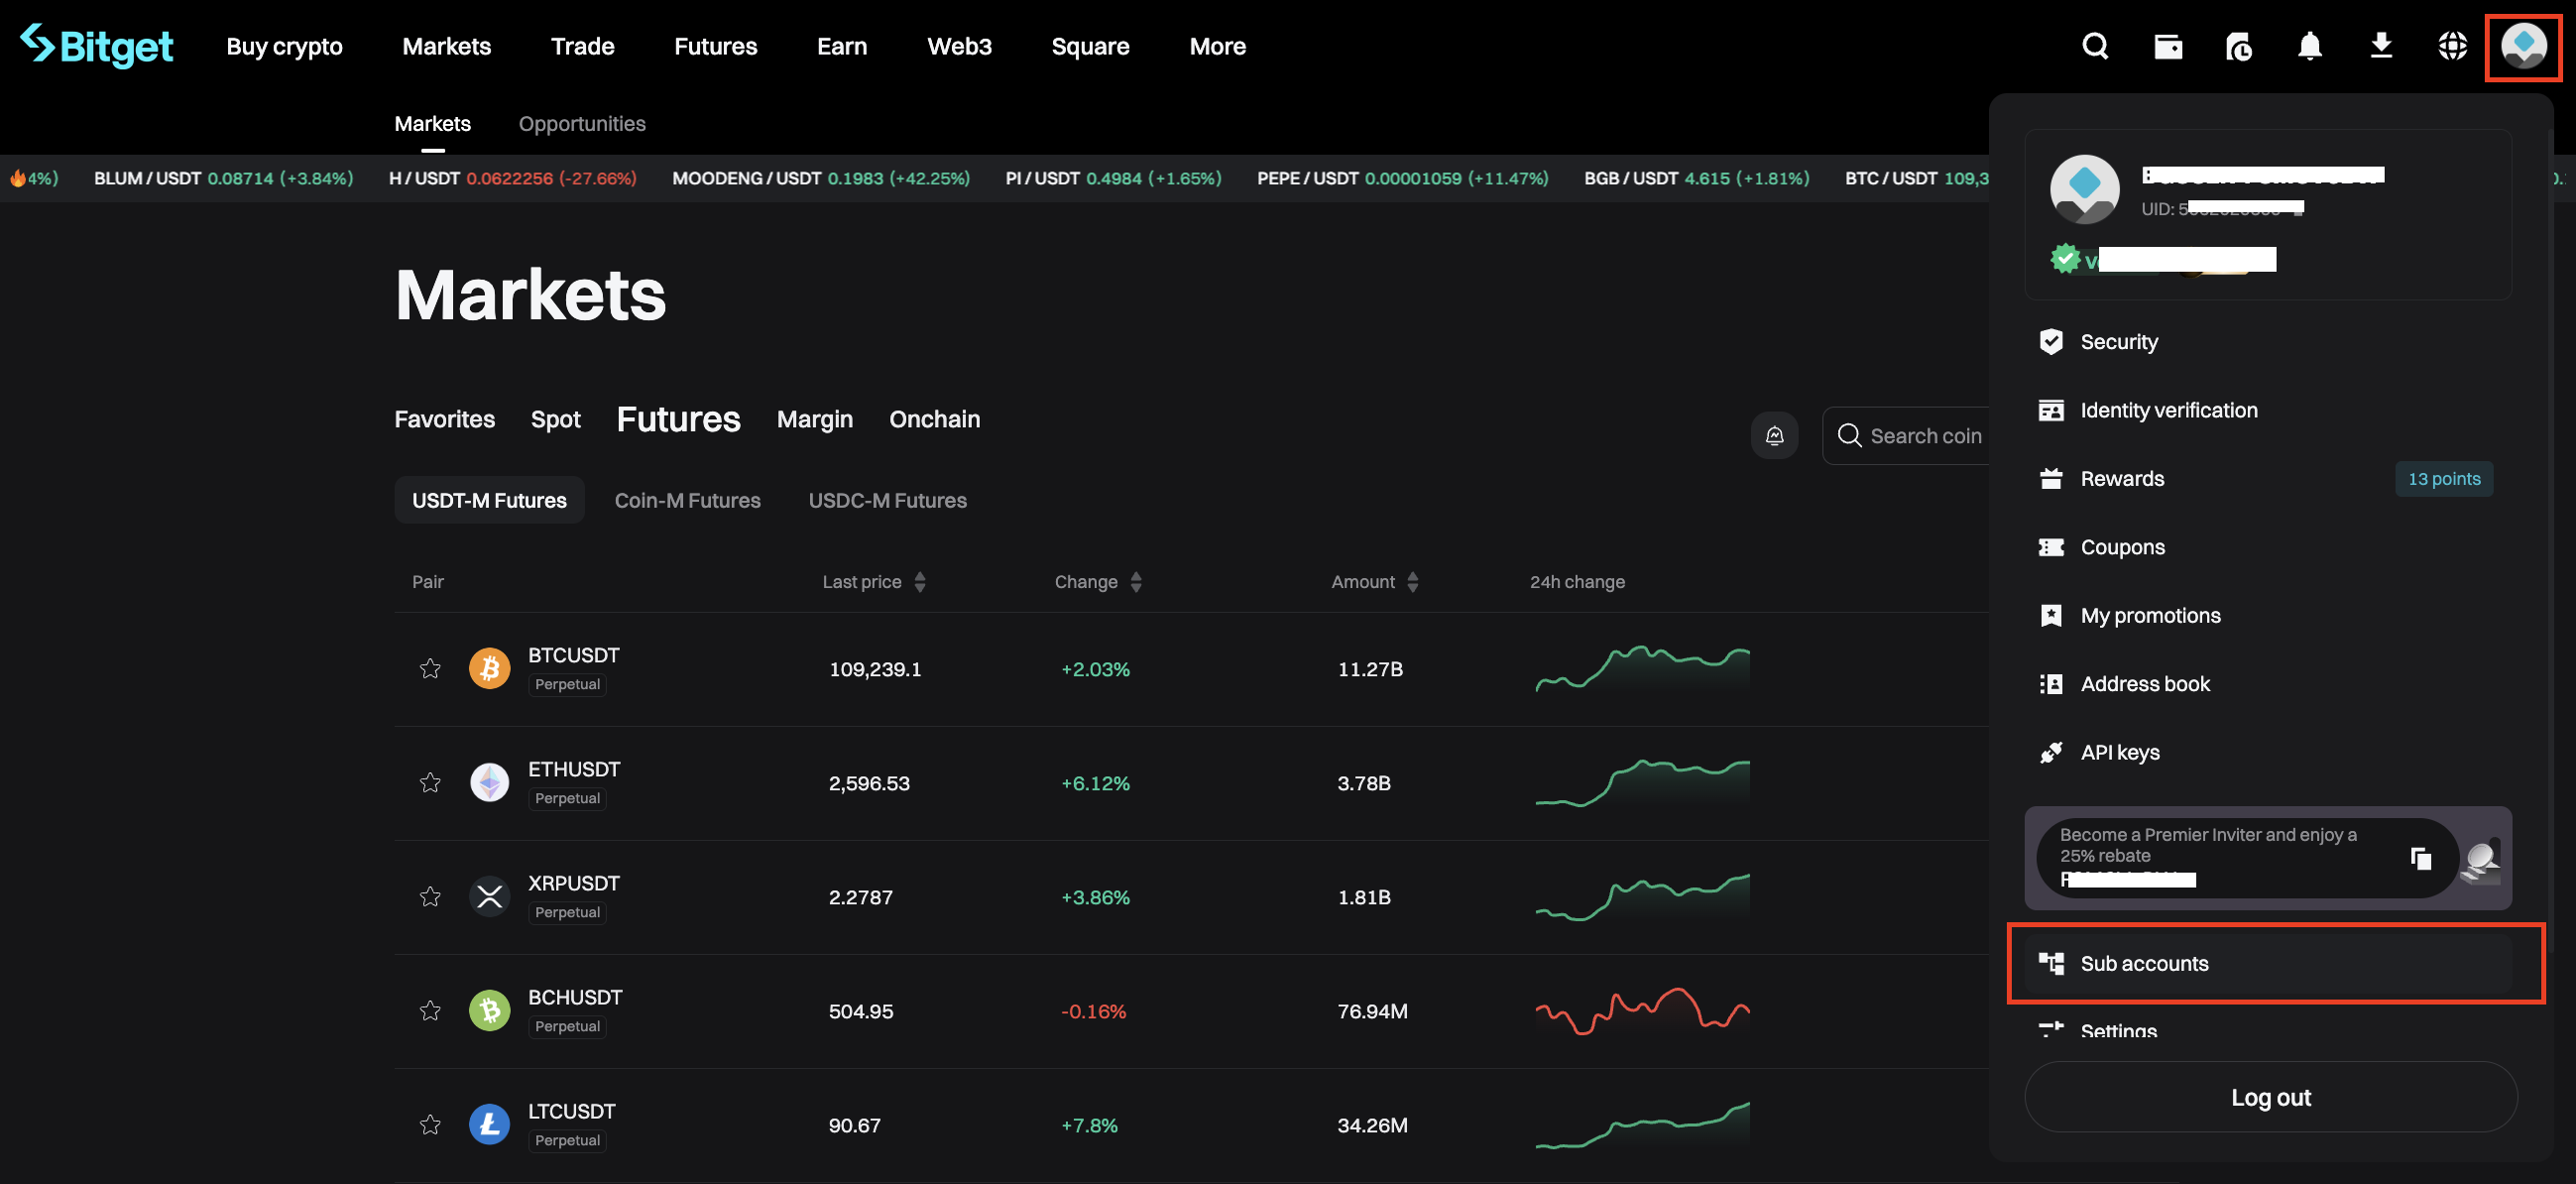The image size is (2576, 1184).
Task: Click the XRP coin icon
Action: click(489, 897)
